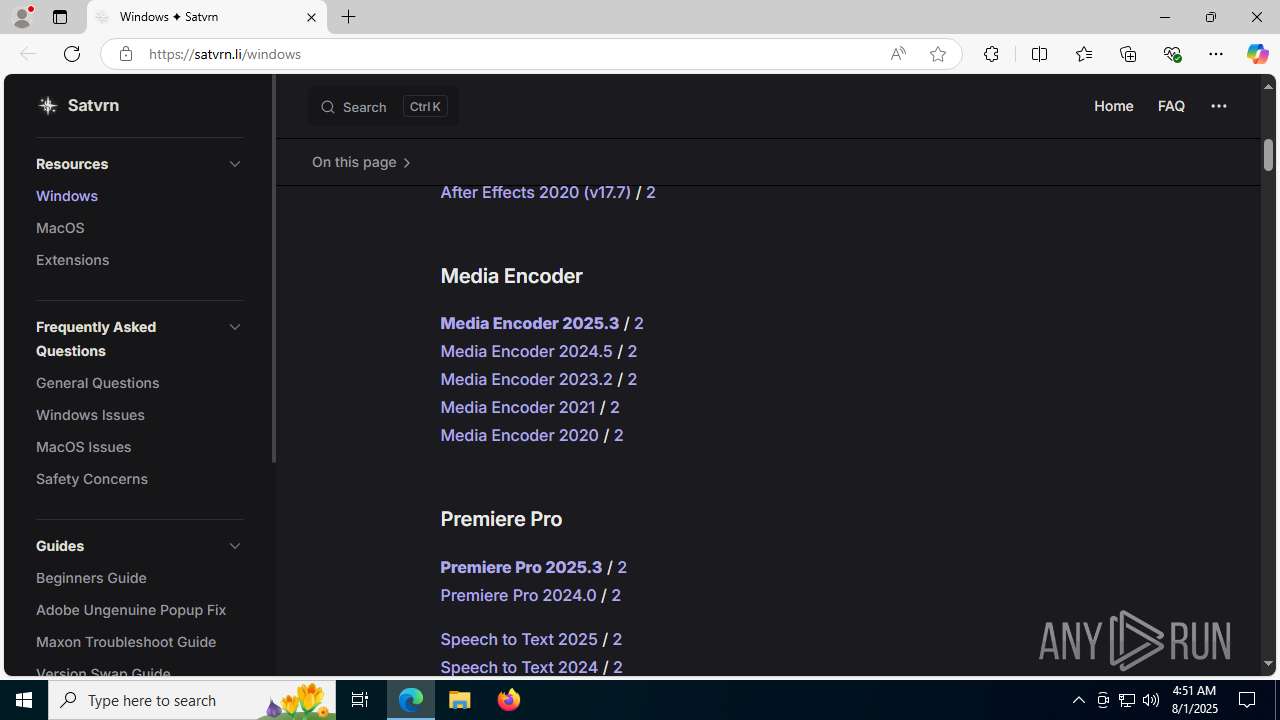This screenshot has height=720, width=1280.
Task: Open Maxon Troubleshoot Guide
Action: pyautogui.click(x=126, y=642)
